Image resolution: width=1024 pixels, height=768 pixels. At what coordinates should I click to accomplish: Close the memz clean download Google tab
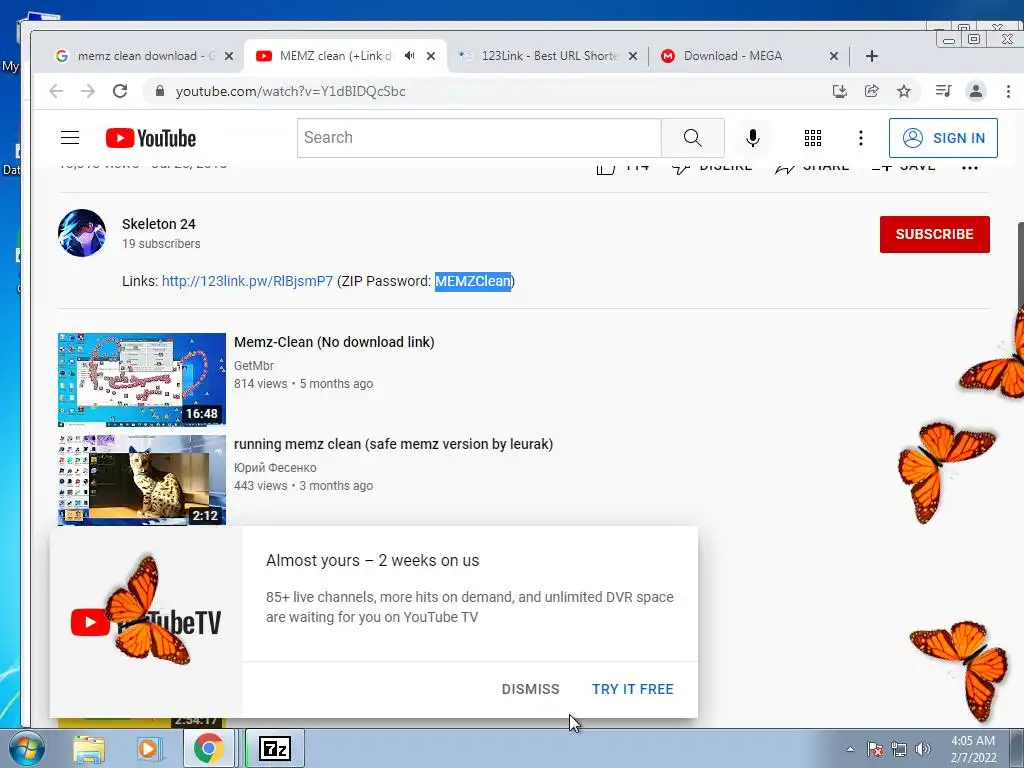click(x=229, y=56)
